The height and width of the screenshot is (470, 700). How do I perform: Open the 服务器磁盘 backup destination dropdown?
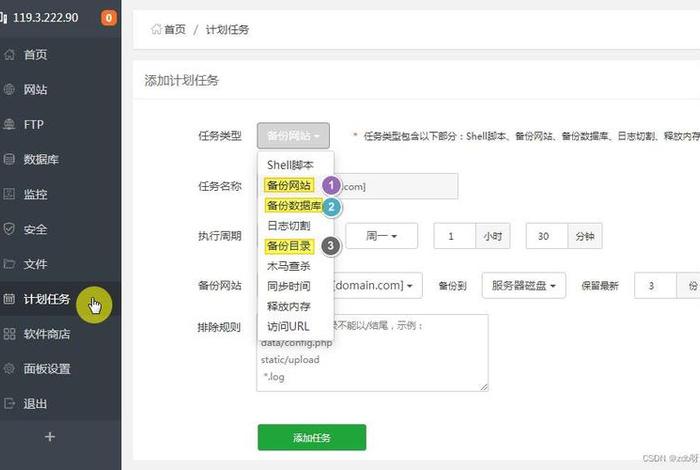(x=524, y=285)
